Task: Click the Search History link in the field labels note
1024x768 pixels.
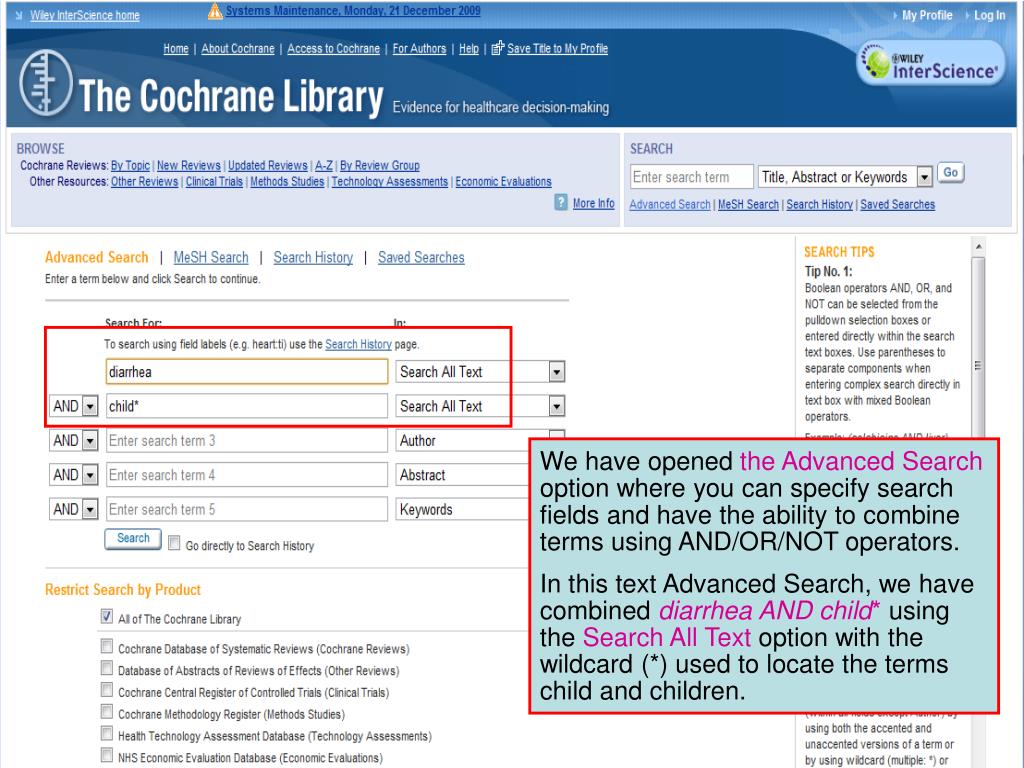Action: coord(359,344)
